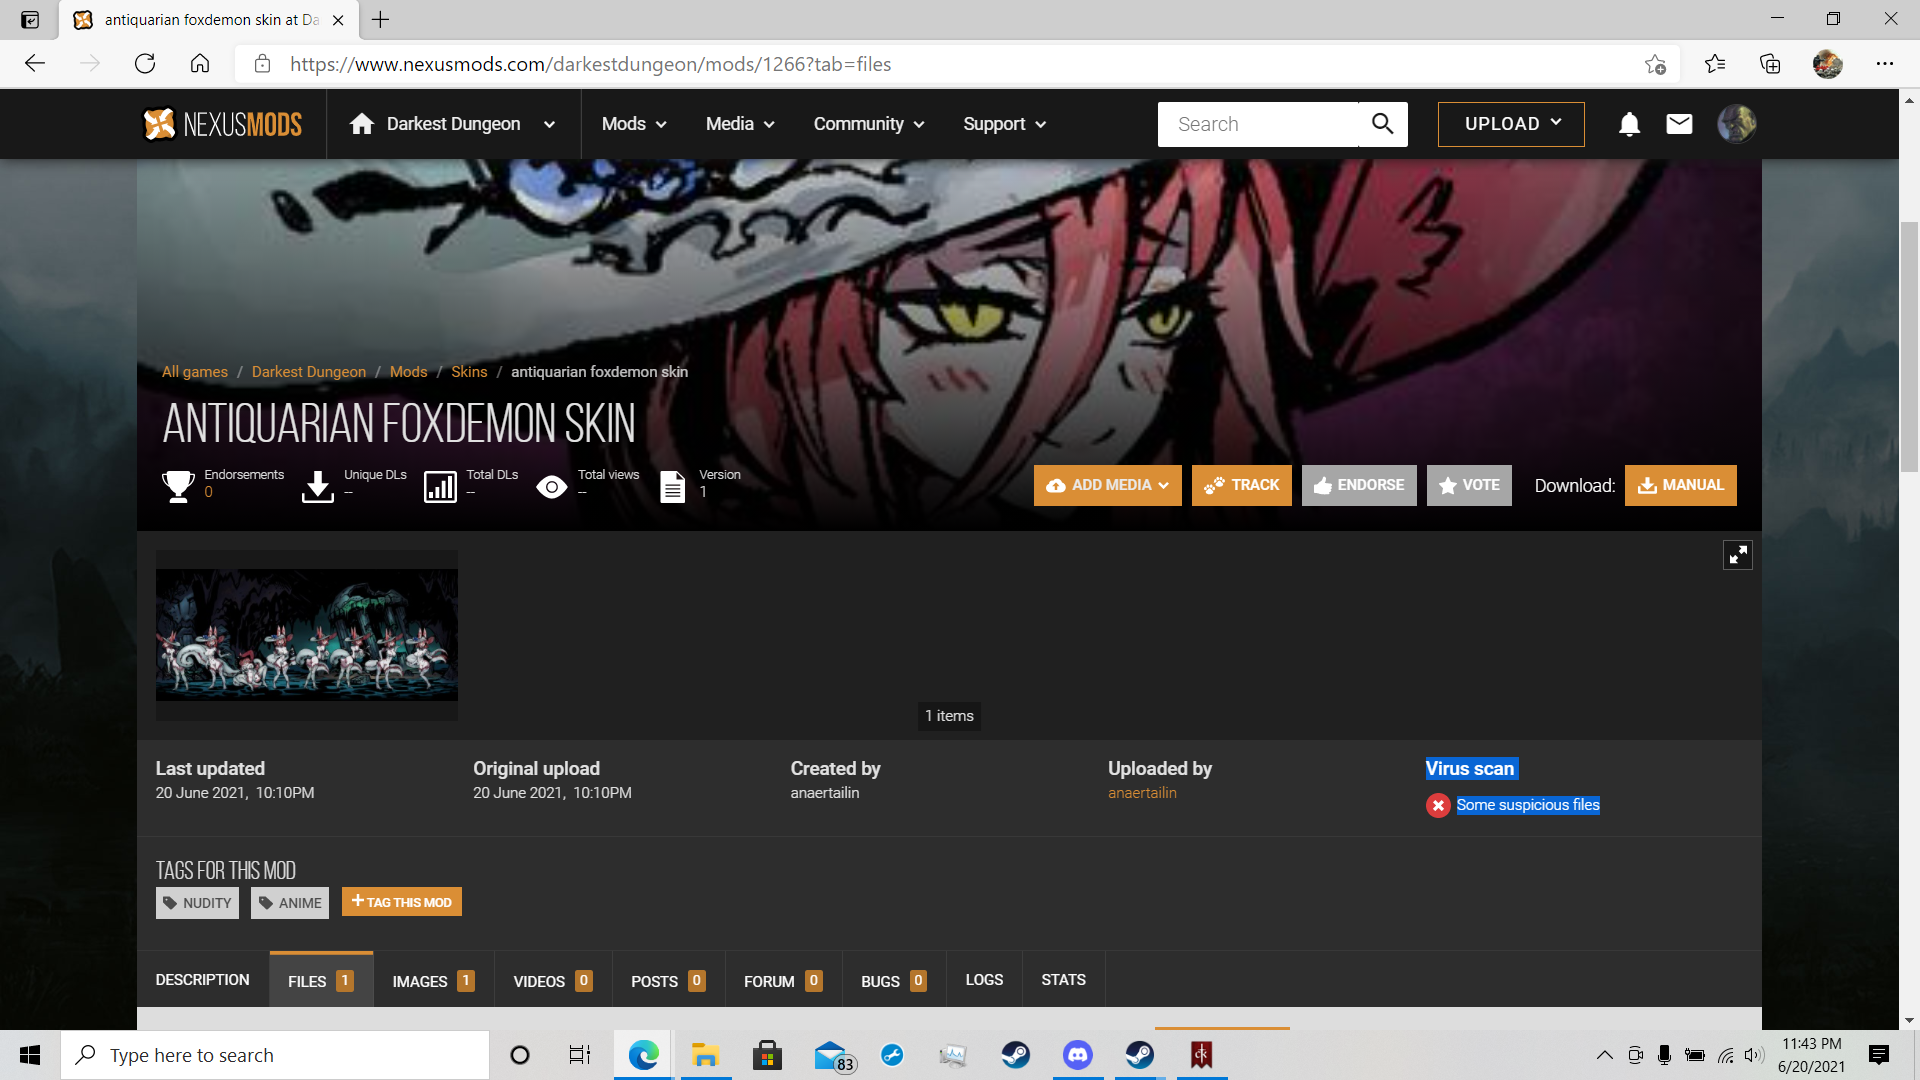Go back using the browser back arrow
Screen dimensions: 1920x1080
pos(35,64)
